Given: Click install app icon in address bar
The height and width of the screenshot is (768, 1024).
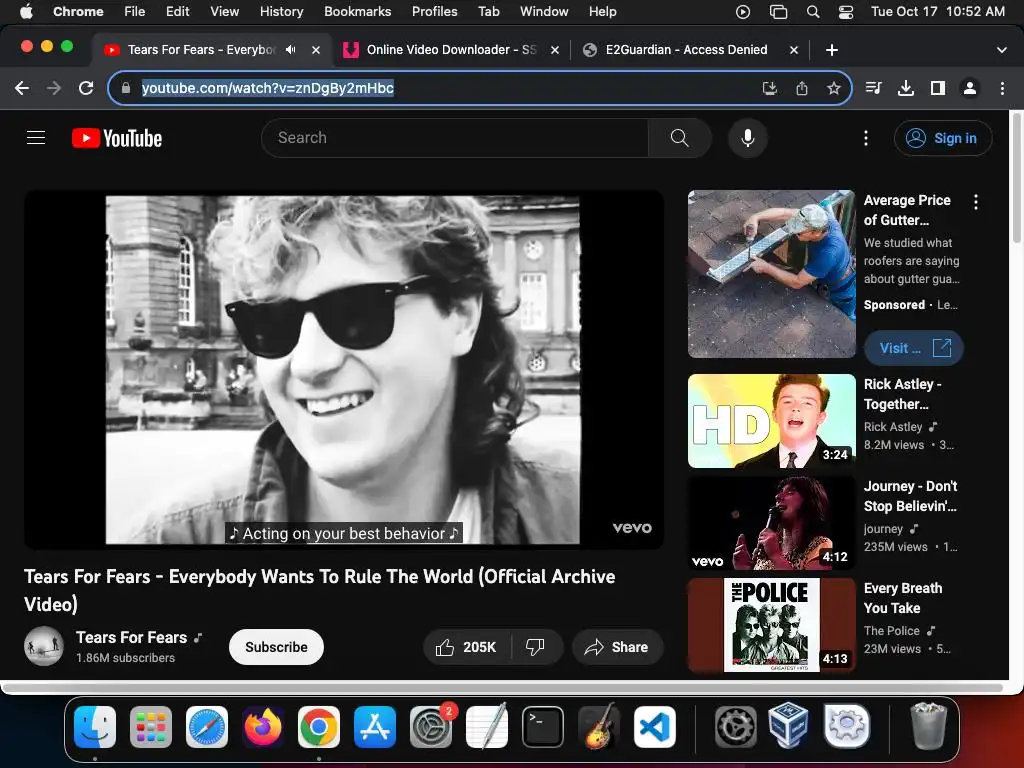Looking at the screenshot, I should 770,88.
